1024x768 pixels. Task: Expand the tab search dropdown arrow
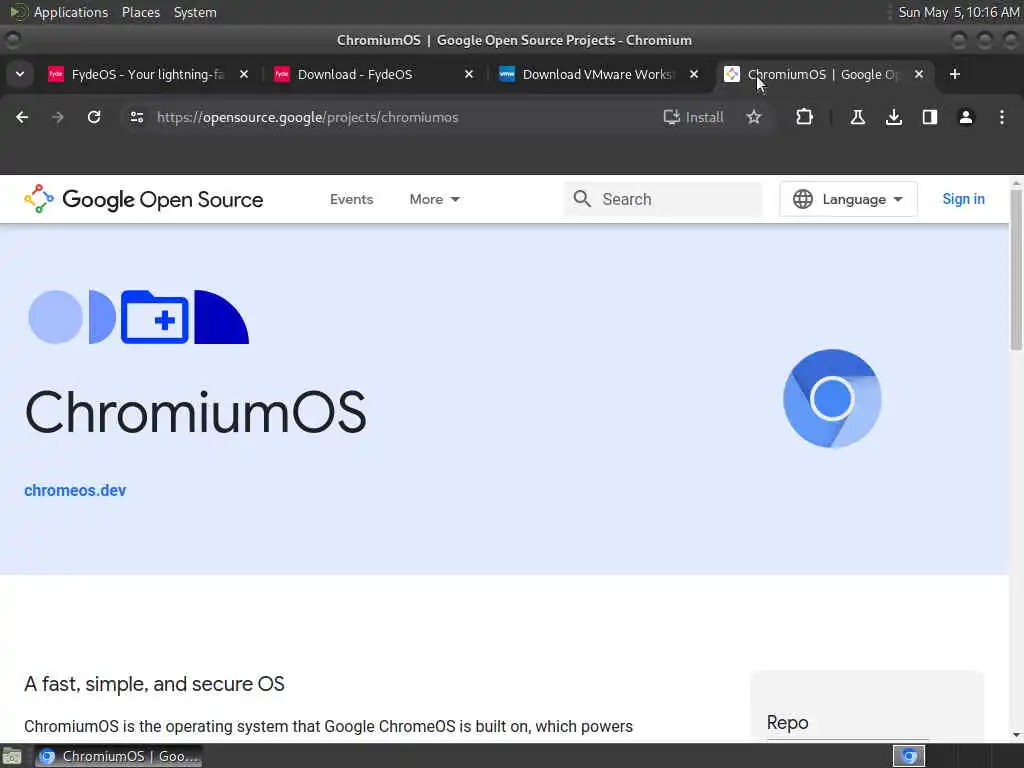coord(20,74)
